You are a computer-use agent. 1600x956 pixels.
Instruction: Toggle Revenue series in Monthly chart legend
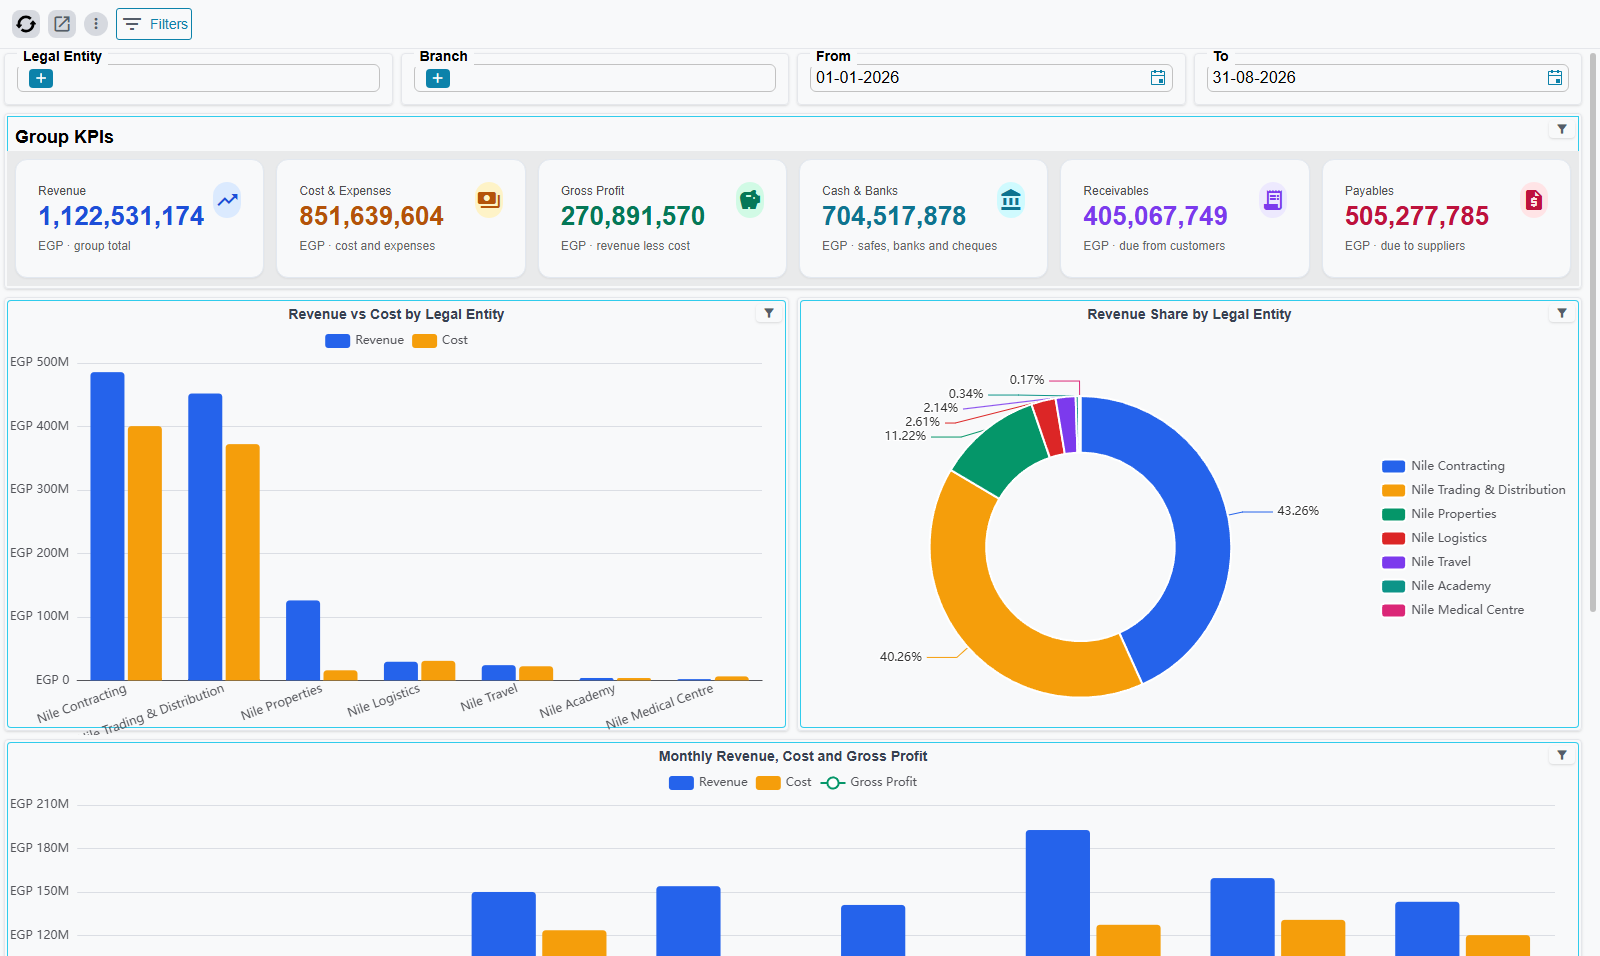coord(708,782)
